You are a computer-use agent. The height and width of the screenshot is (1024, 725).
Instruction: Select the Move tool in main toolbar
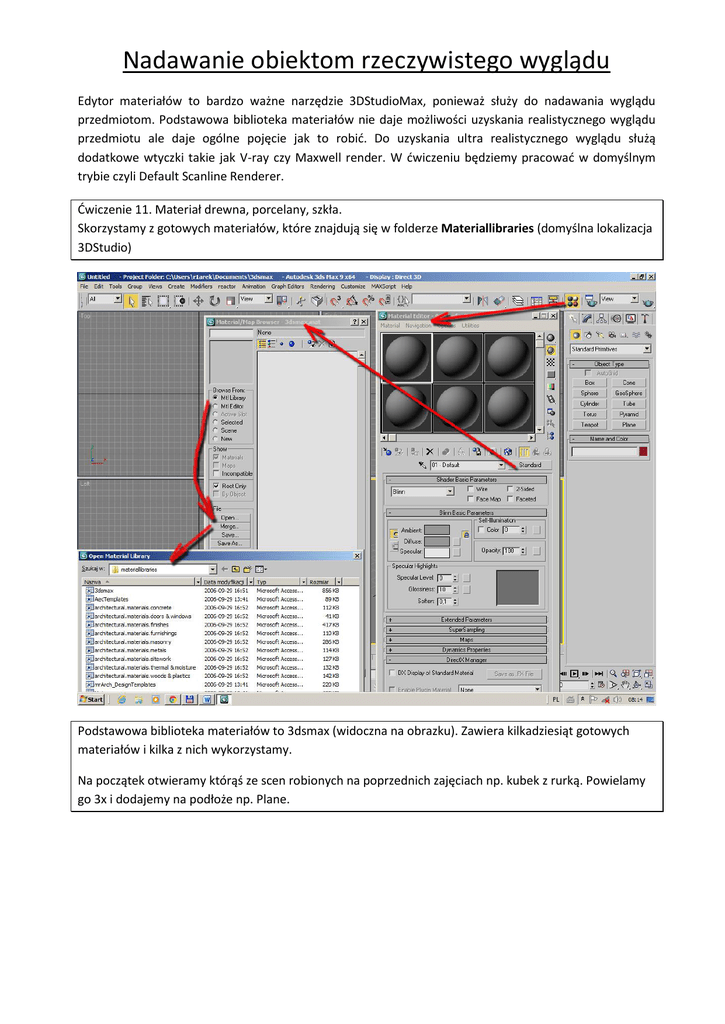point(198,299)
